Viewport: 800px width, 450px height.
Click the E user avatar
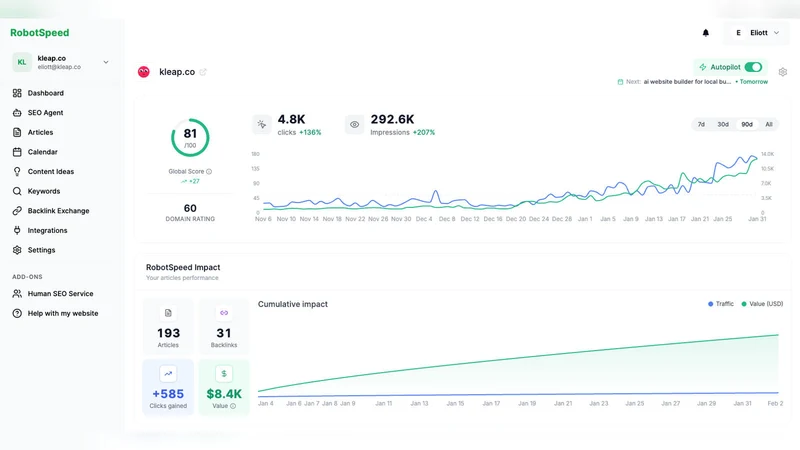(738, 33)
